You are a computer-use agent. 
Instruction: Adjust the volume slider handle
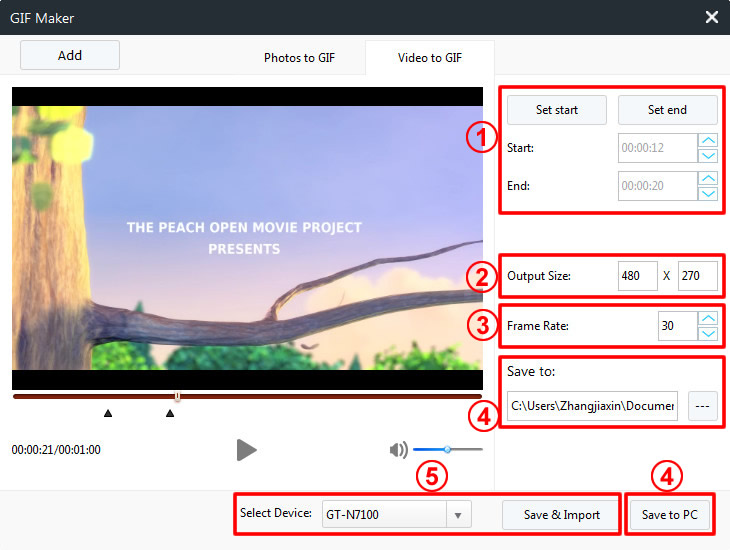447,449
